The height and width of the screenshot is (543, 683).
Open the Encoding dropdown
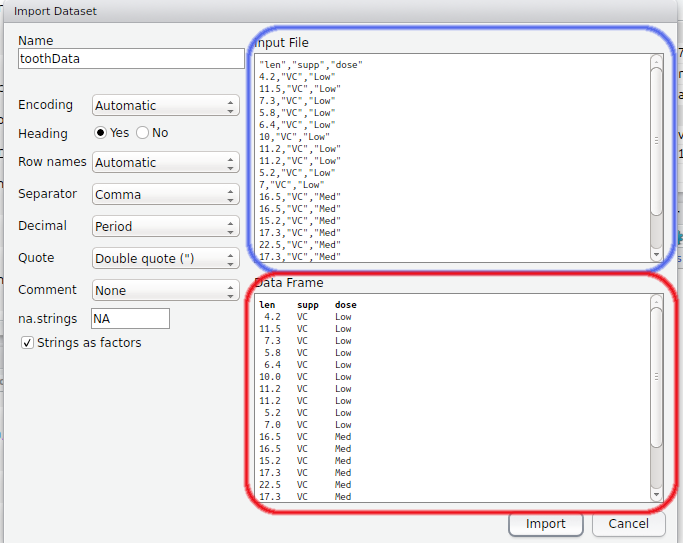pos(165,105)
